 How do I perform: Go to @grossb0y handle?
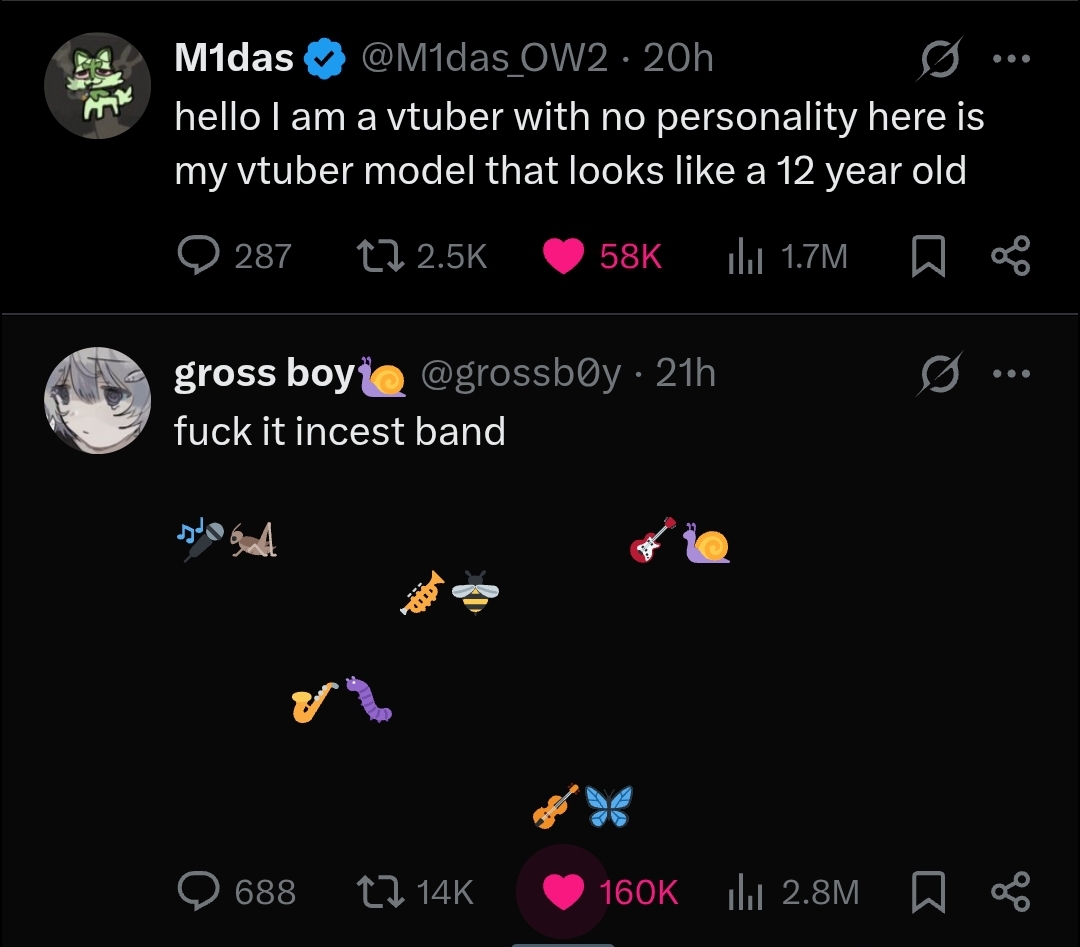point(521,374)
